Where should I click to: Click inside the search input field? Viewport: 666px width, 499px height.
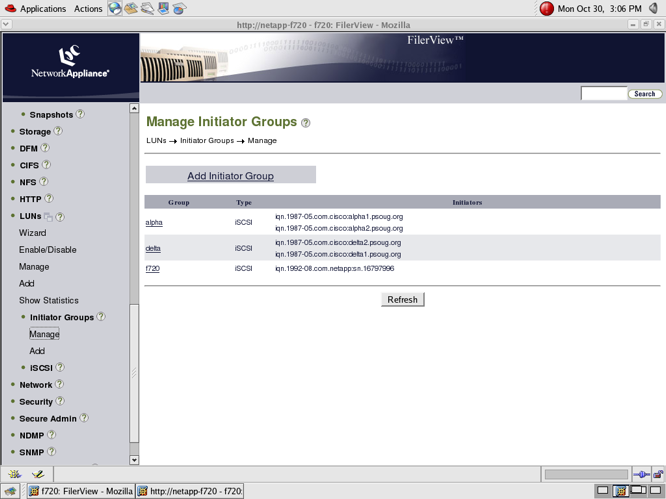pos(604,93)
